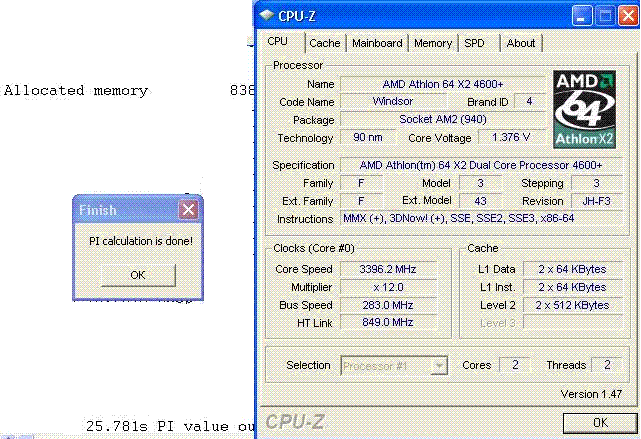This screenshot has width=641, height=439.
Task: Click the Technology value 90 nm
Action: coord(368,137)
